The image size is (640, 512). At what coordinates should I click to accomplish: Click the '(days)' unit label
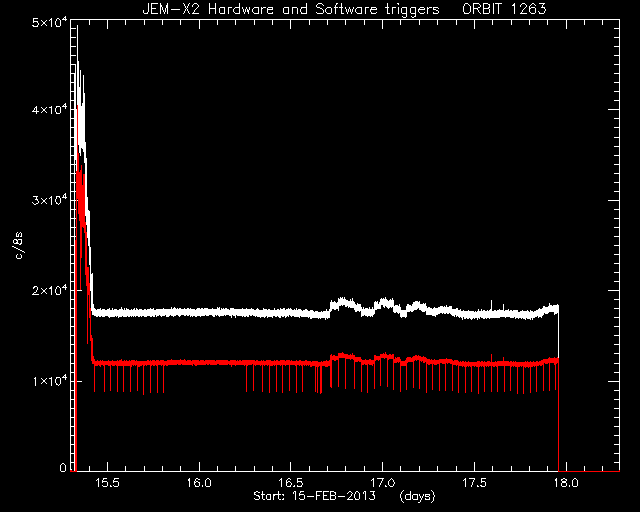coord(417,496)
